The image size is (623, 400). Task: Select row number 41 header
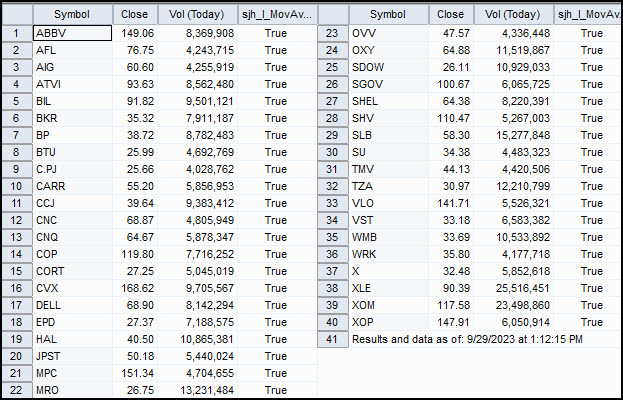click(x=333, y=339)
